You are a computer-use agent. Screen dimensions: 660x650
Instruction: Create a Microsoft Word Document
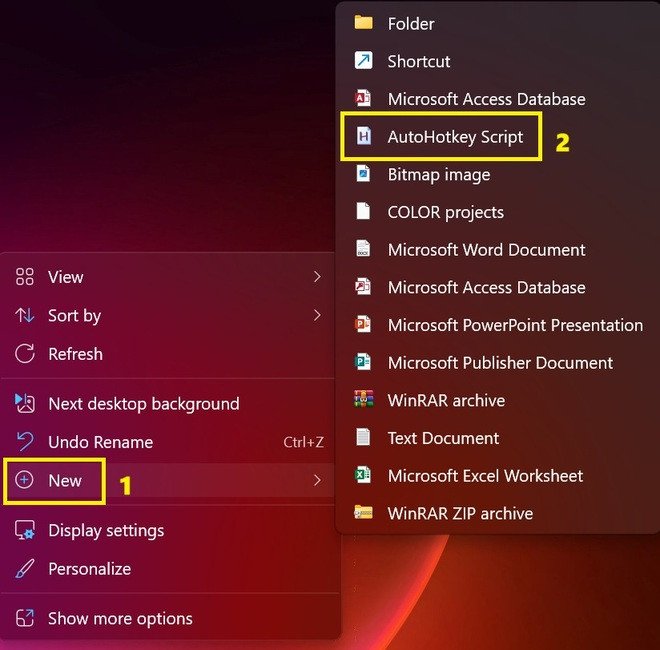[497, 250]
